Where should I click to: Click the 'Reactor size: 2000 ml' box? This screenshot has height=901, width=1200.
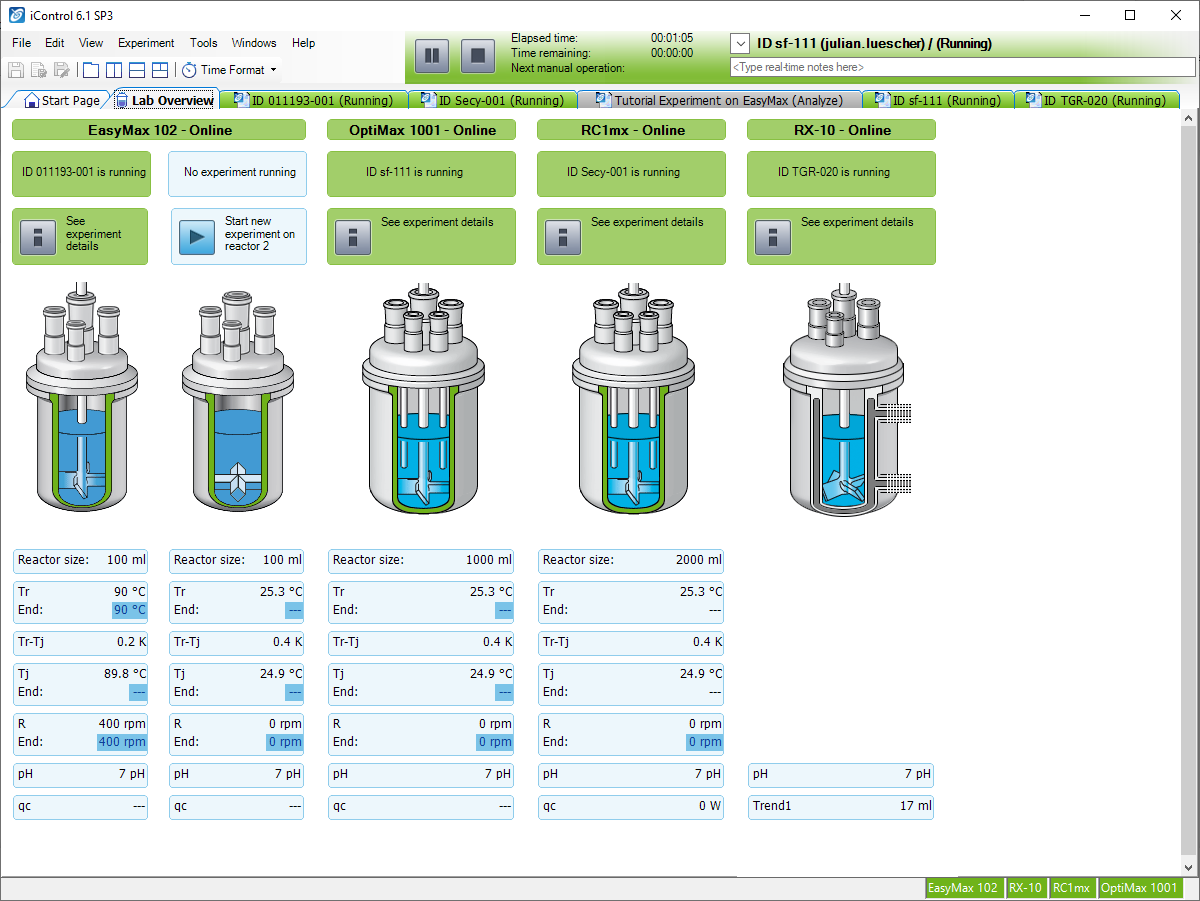631,560
